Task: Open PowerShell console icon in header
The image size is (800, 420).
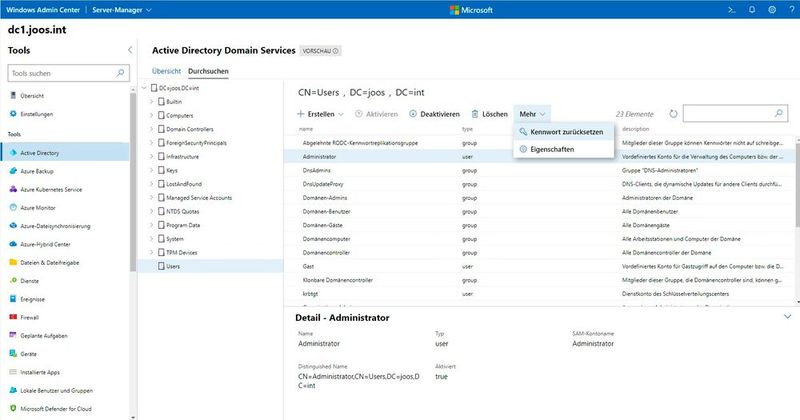Action: (731, 10)
